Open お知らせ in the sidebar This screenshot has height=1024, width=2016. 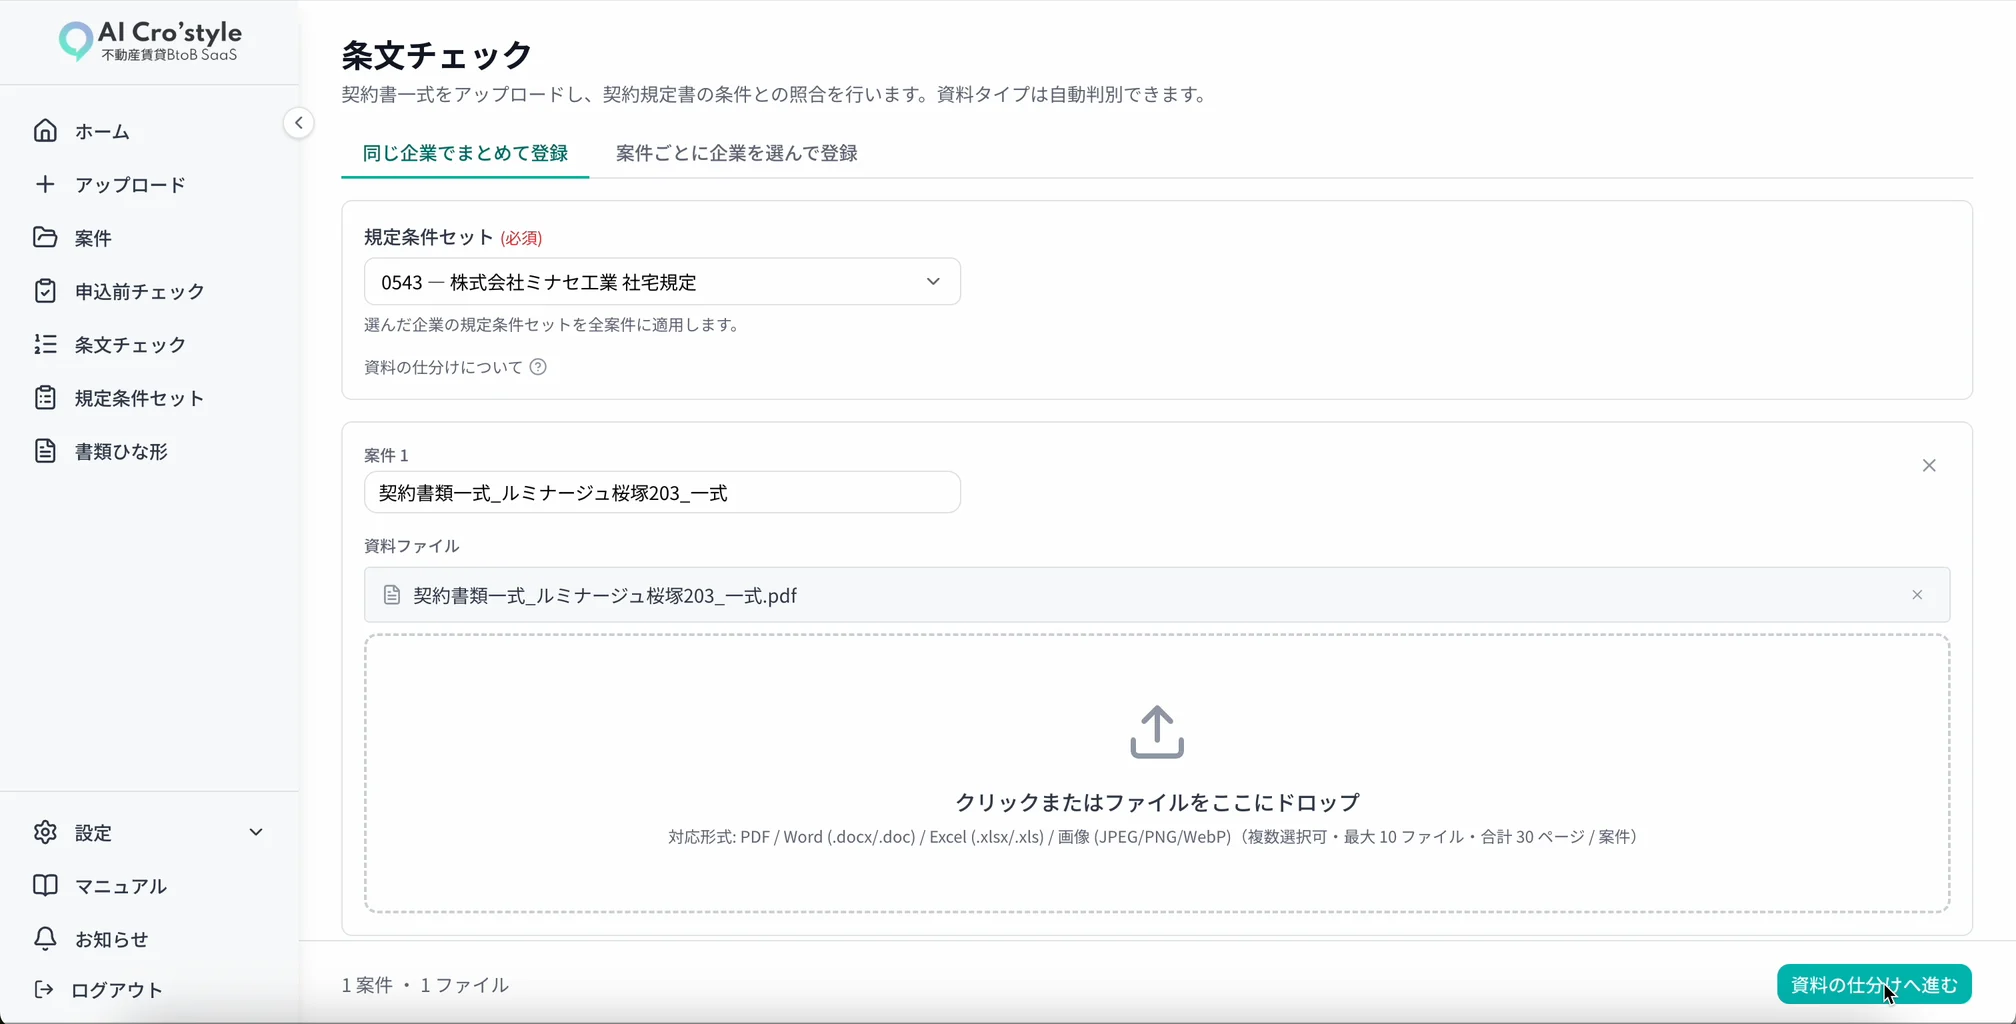(111, 939)
